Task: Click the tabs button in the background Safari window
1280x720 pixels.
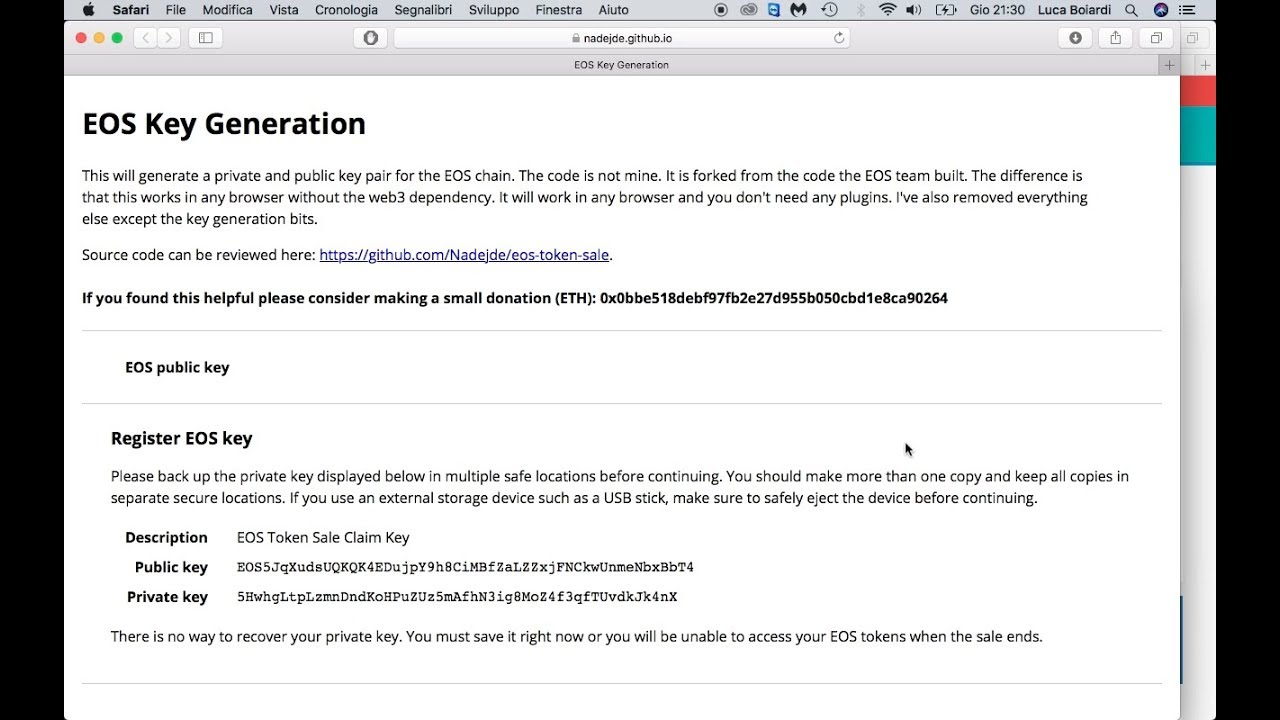Action: point(1192,38)
